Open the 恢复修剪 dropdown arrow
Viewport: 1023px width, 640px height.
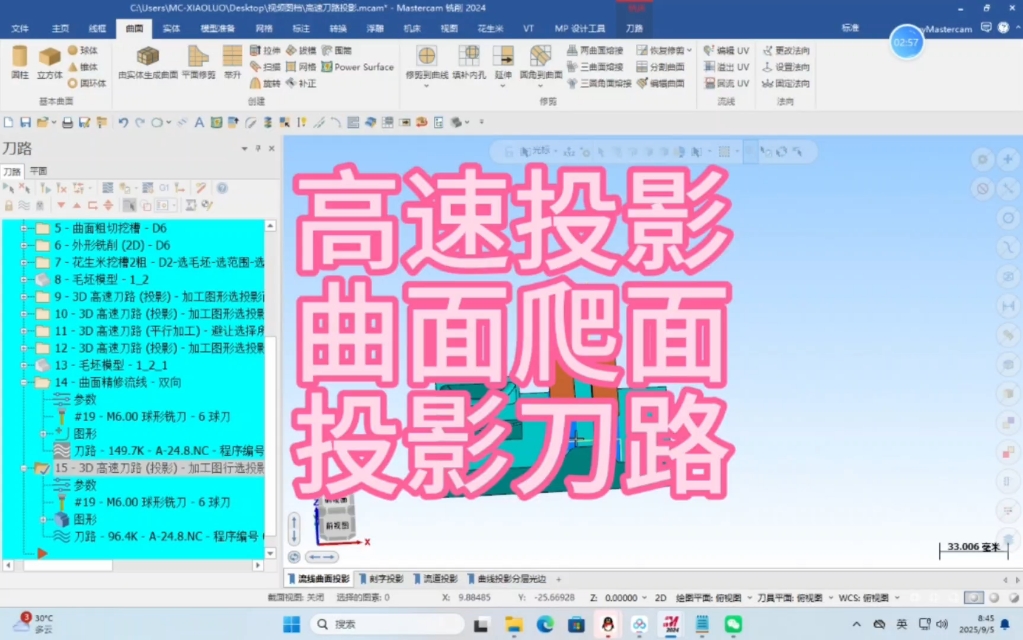click(689, 50)
